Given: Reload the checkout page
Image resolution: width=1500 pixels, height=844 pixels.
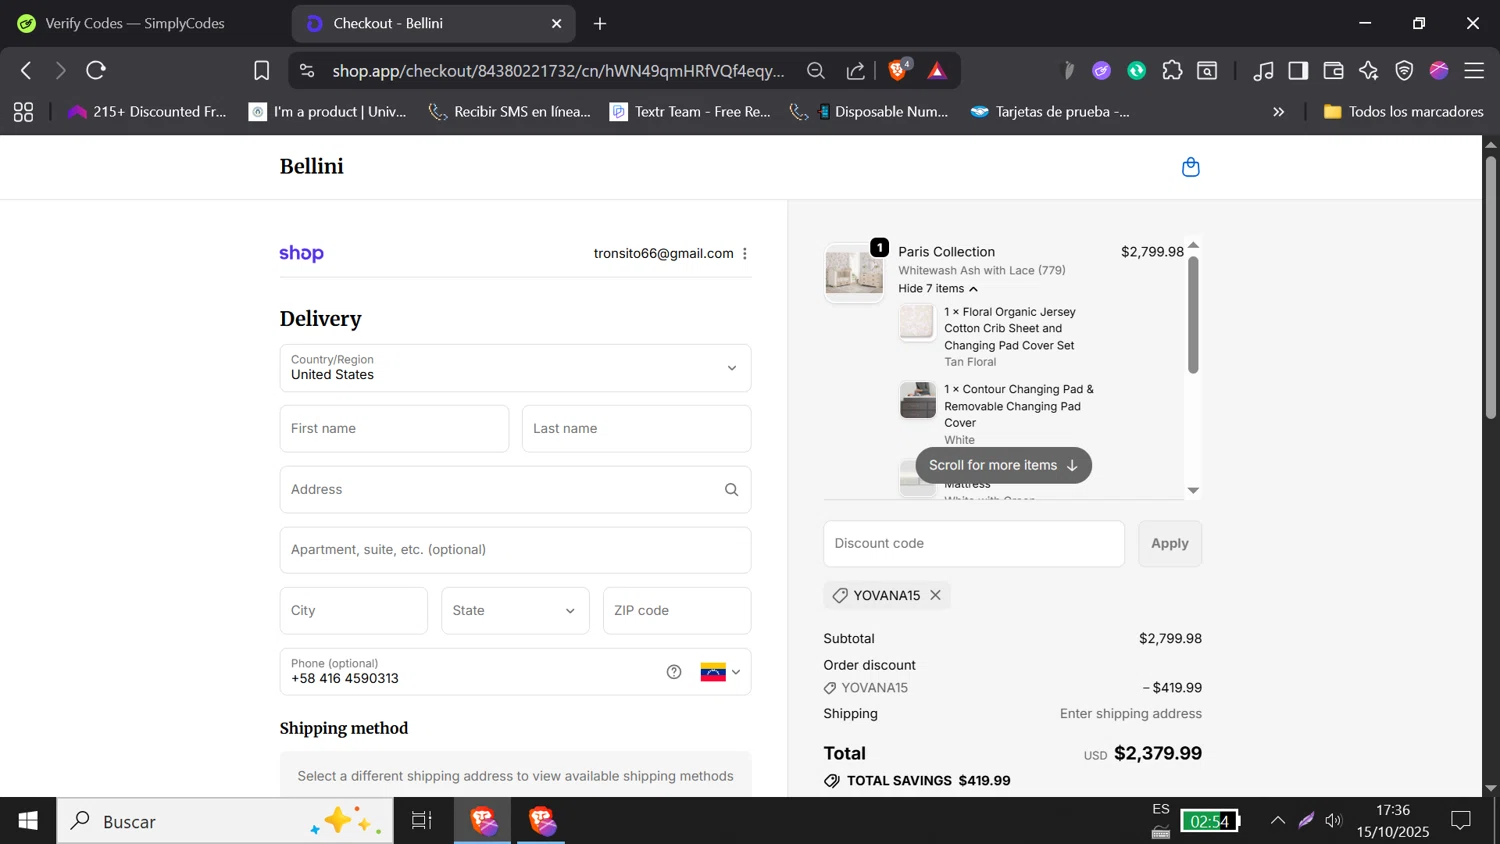Looking at the screenshot, I should [x=96, y=70].
